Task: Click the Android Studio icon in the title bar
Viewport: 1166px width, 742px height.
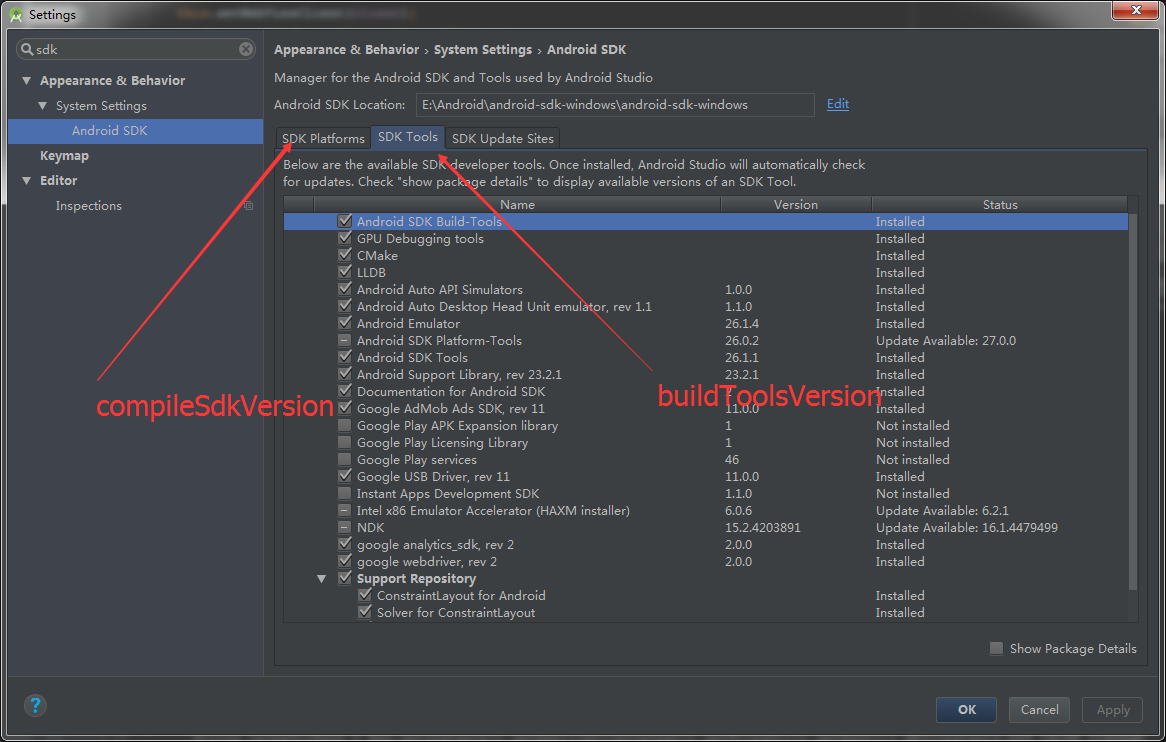Action: [16, 14]
